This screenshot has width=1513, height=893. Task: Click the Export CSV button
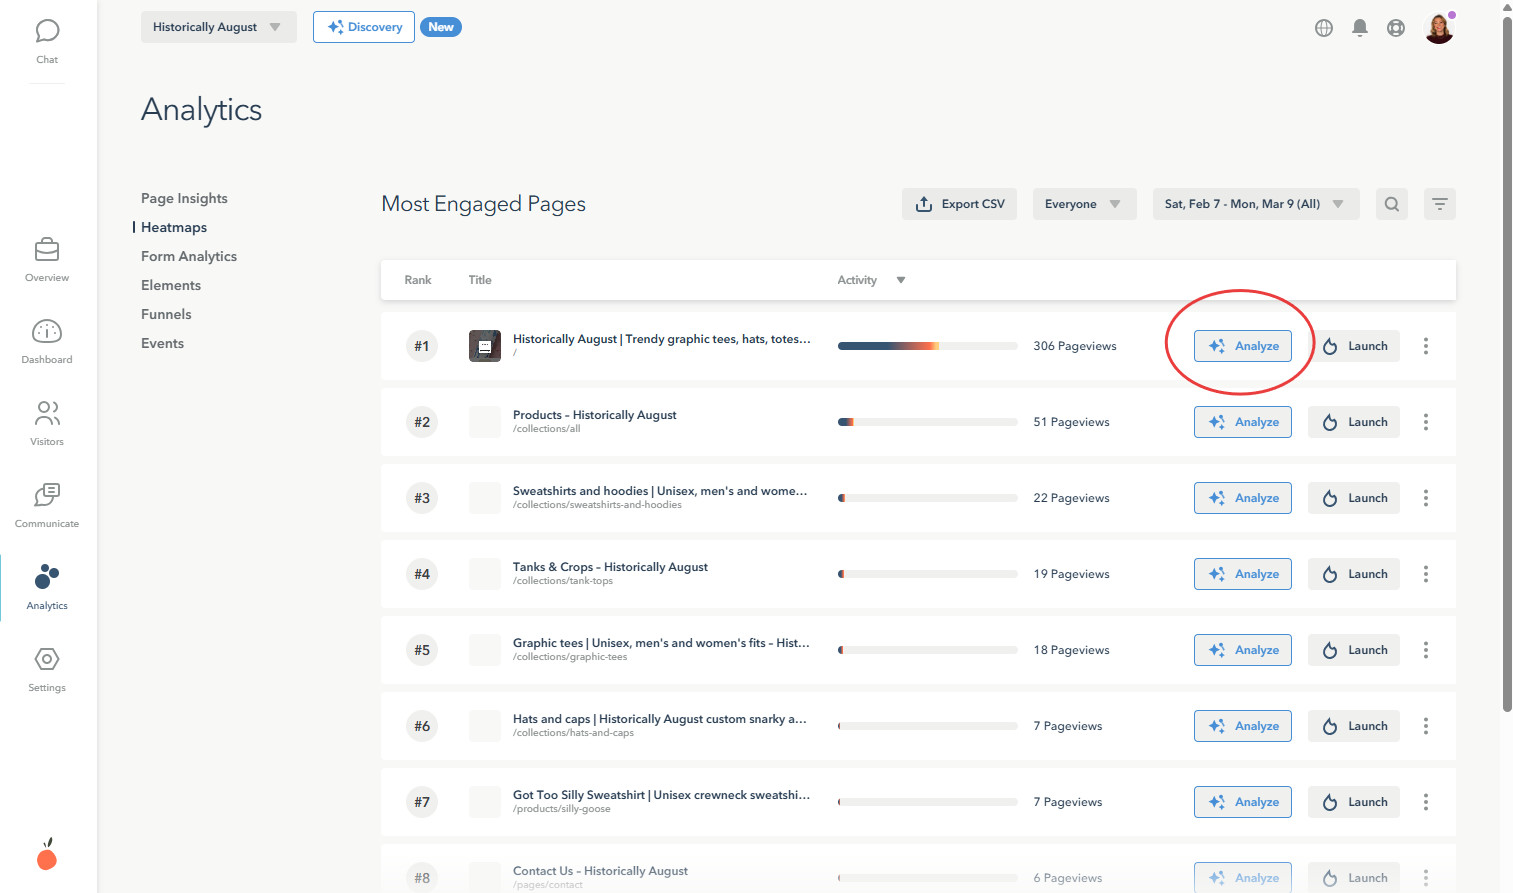[959, 203]
